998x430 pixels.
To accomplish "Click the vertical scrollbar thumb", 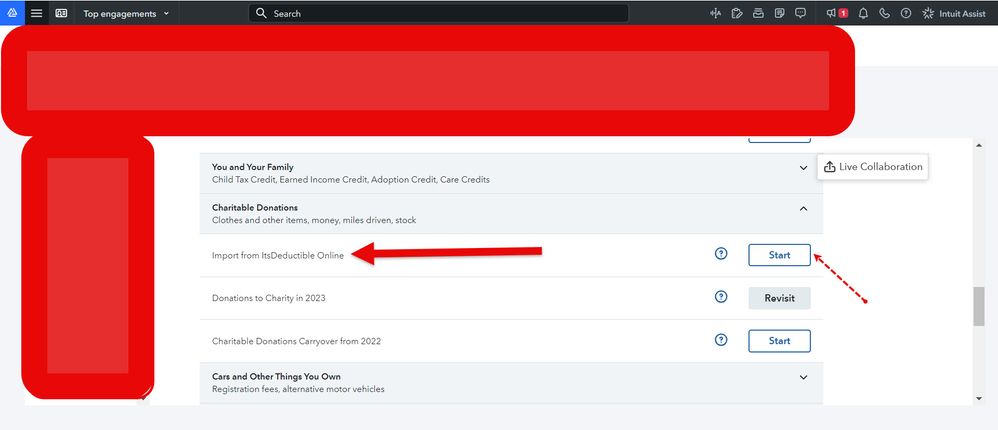I will [x=979, y=306].
